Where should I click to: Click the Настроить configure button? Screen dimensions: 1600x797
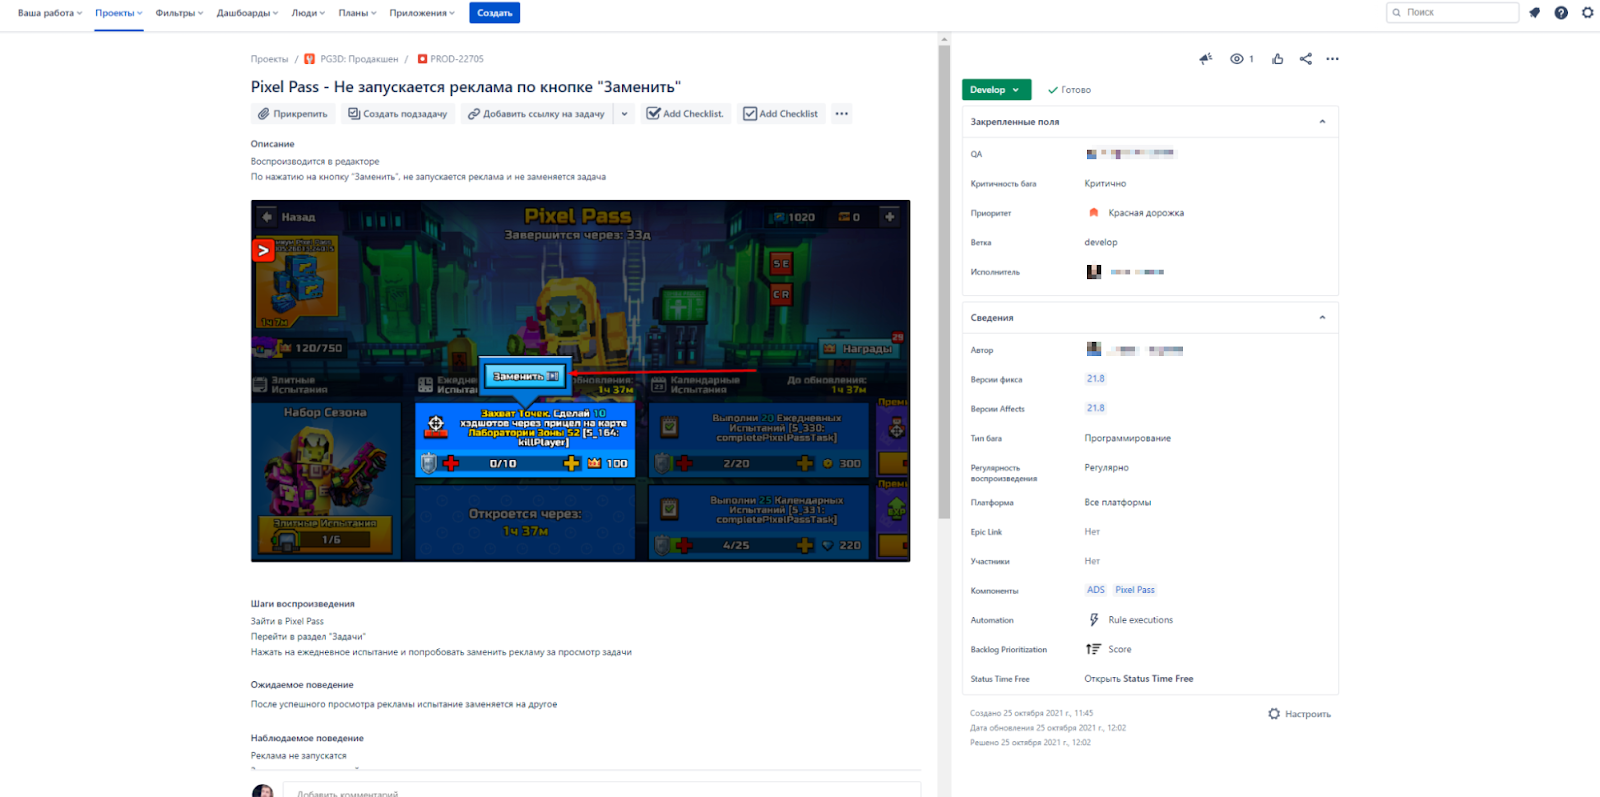pyautogui.click(x=1300, y=714)
